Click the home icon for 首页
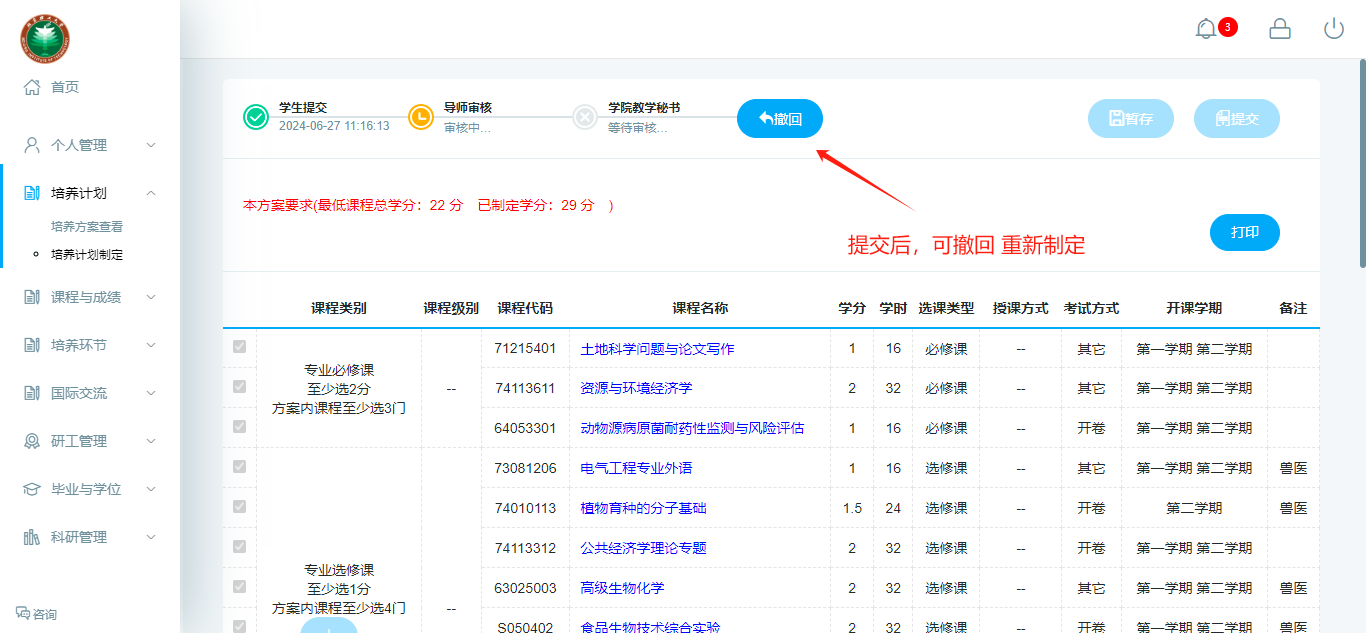1366x633 pixels. tap(32, 87)
